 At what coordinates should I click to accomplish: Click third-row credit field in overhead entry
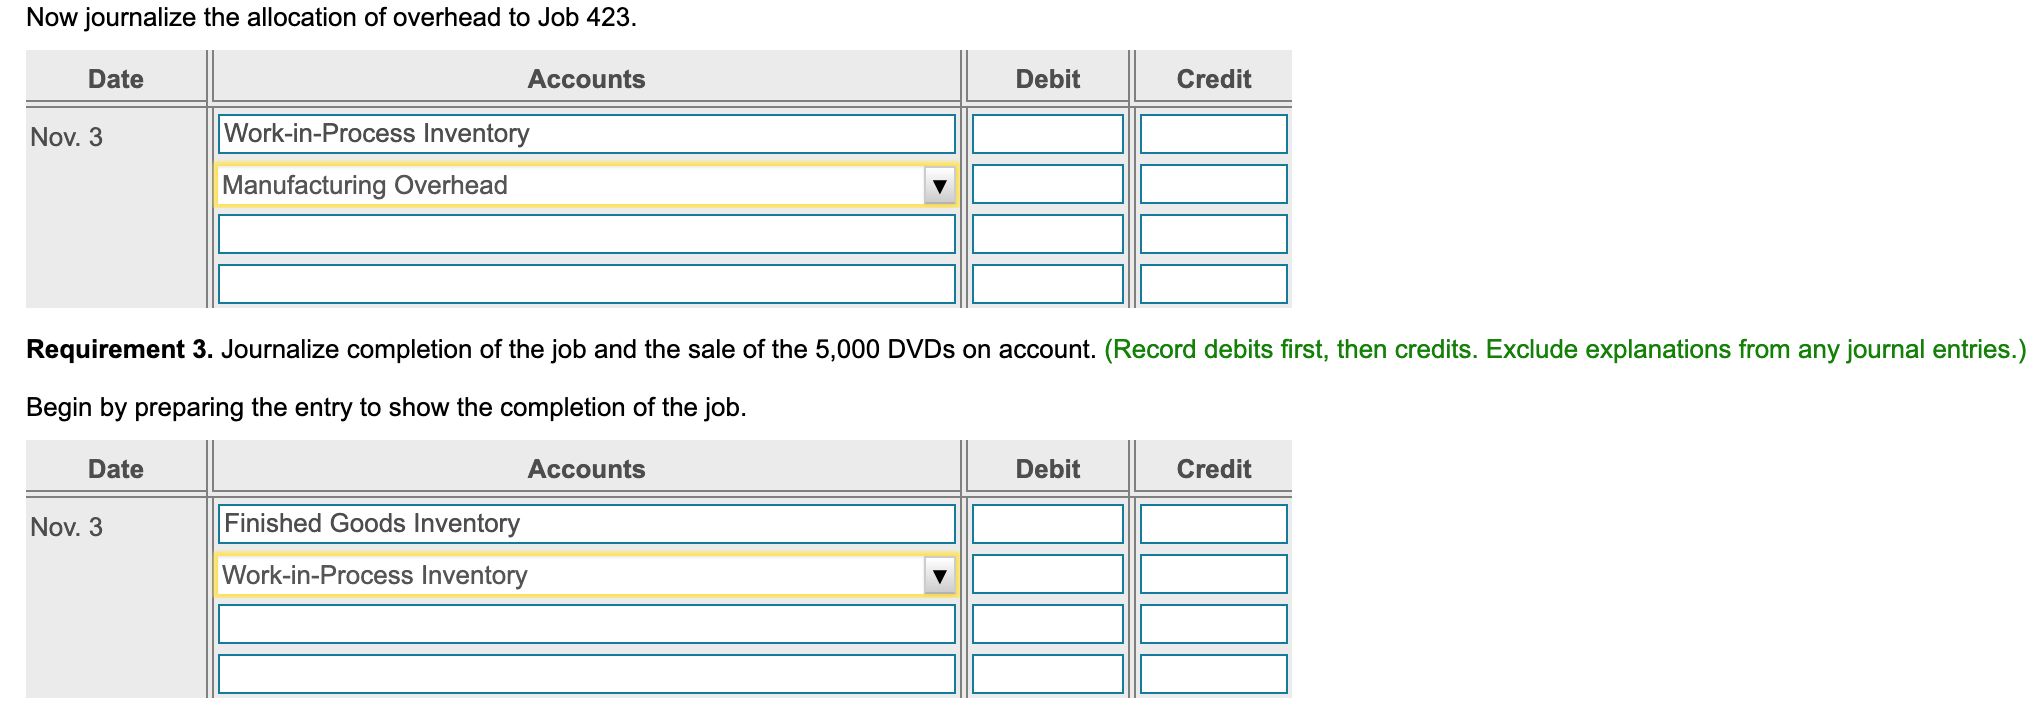click(x=1214, y=234)
